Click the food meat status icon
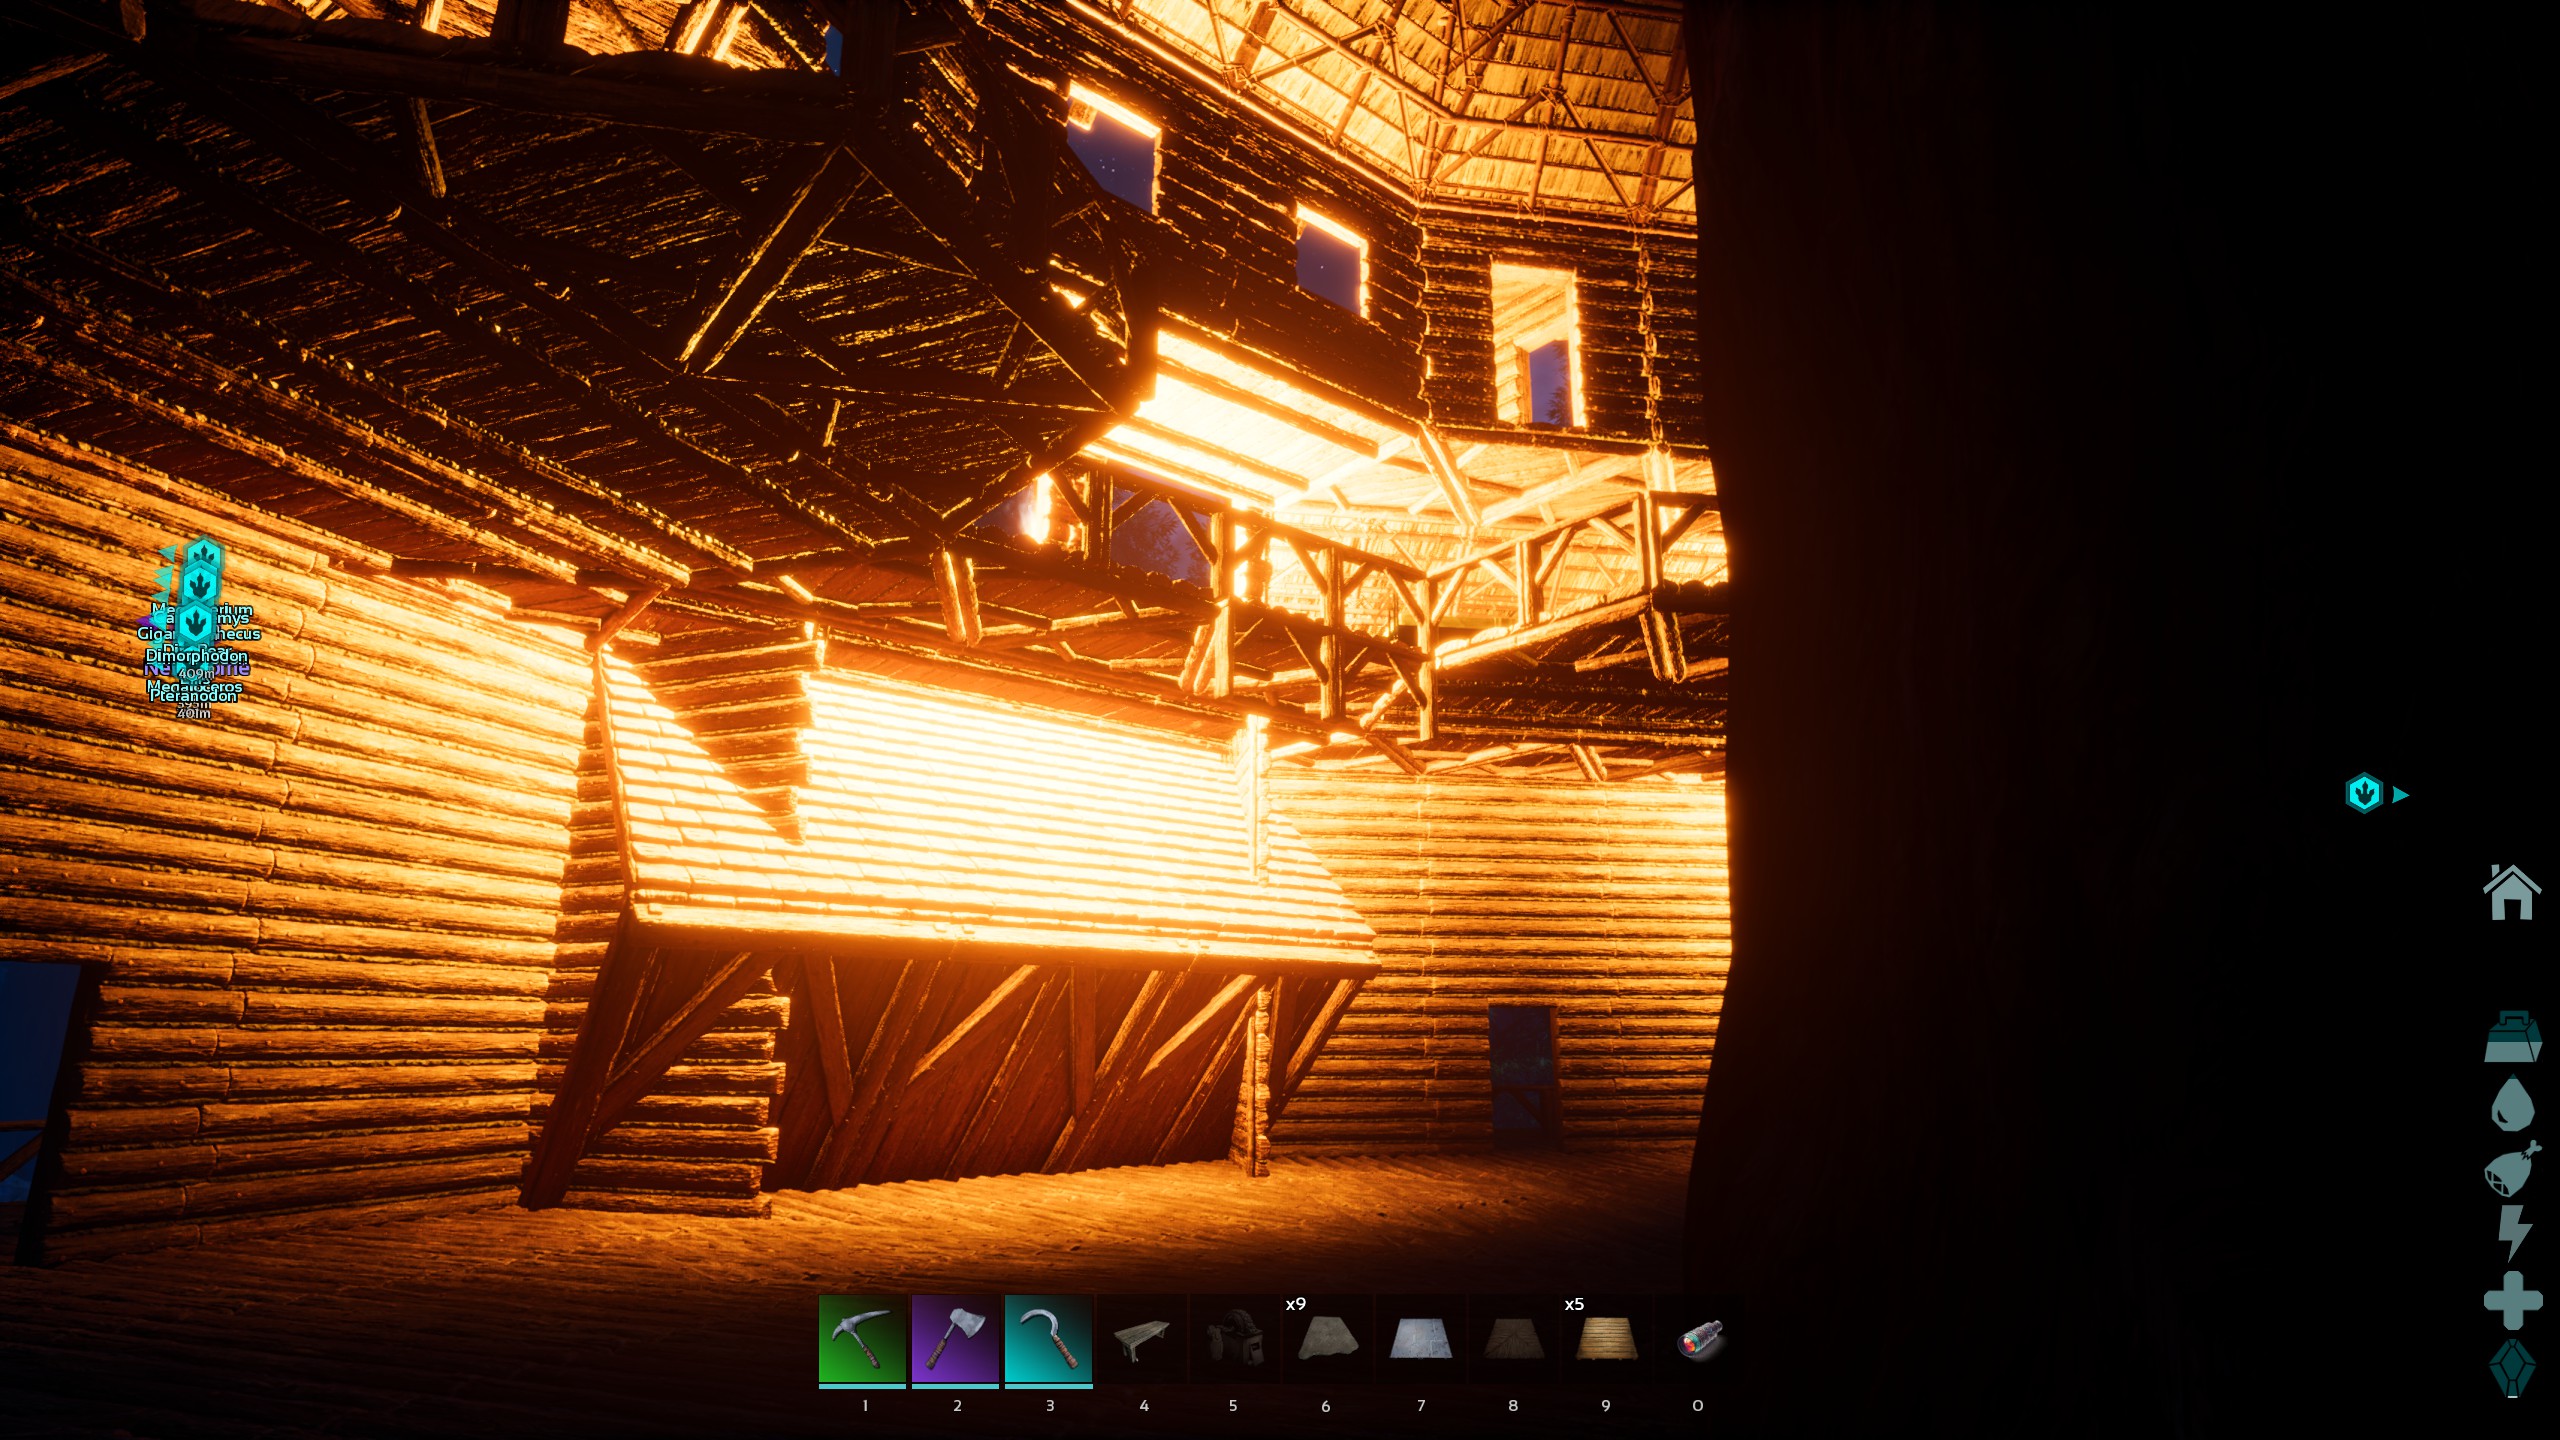2560x1440 pixels. coord(2512,1169)
